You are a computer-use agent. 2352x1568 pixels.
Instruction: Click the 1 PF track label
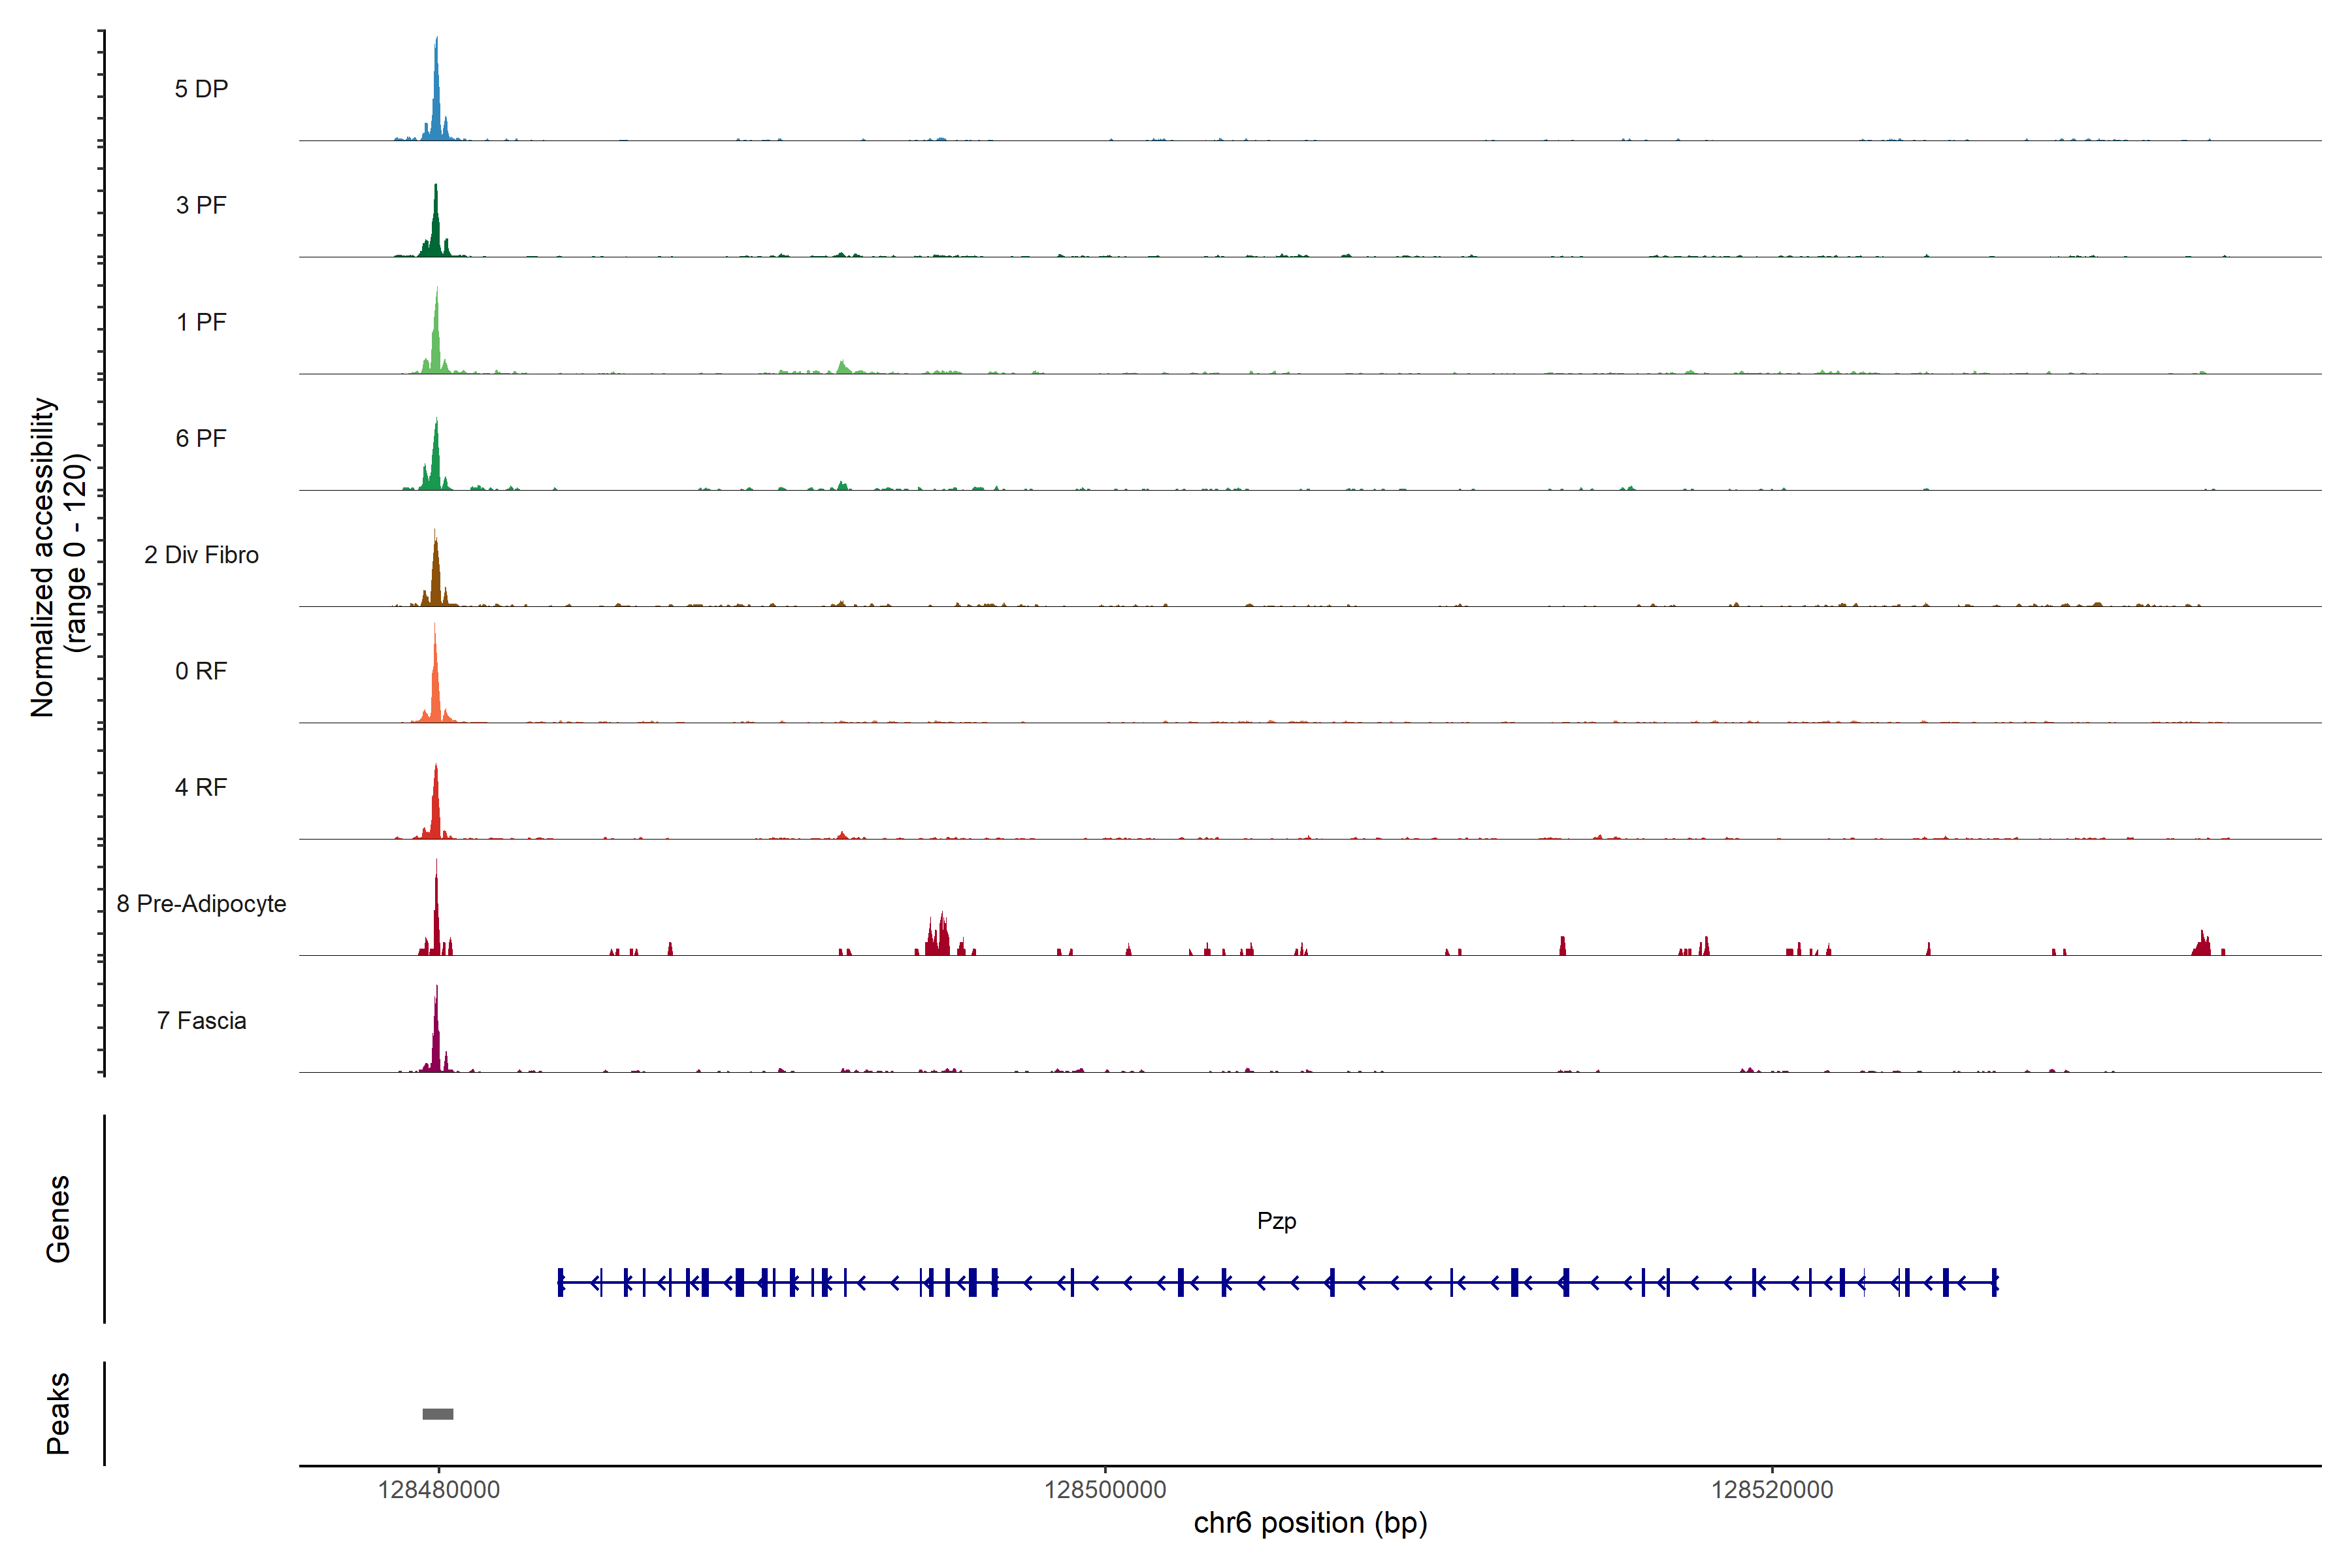coord(201,322)
